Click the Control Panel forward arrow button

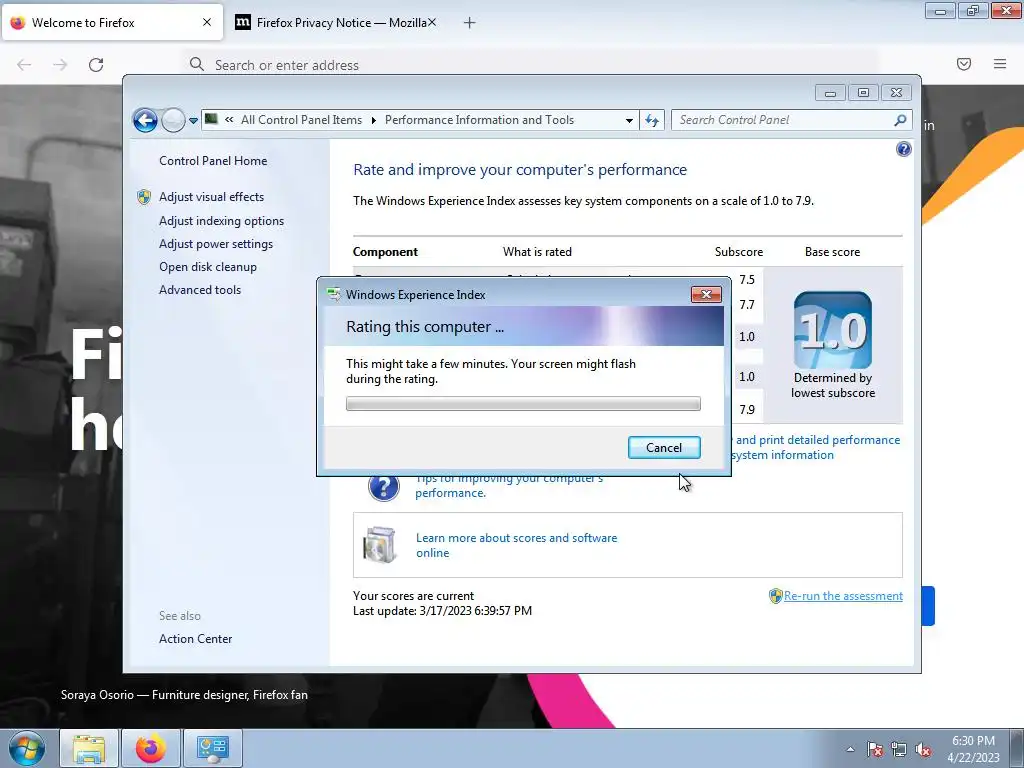173,120
